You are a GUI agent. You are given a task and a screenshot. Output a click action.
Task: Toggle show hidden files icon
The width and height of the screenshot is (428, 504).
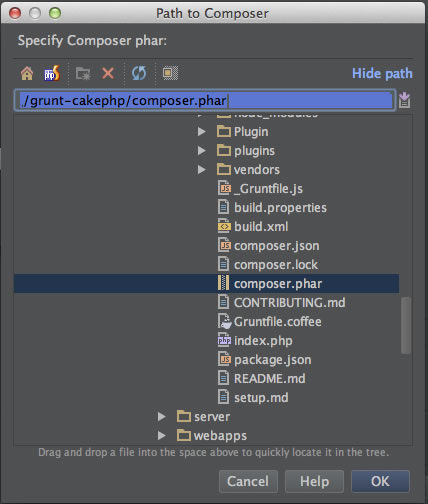coord(170,73)
